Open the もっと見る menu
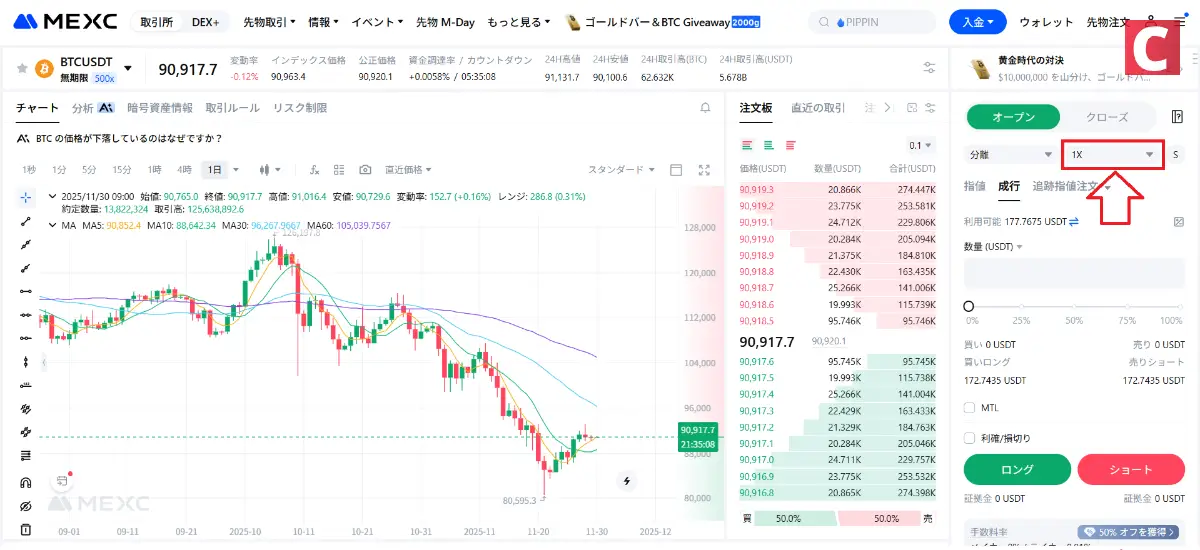The height and width of the screenshot is (550, 1200). 520,21
